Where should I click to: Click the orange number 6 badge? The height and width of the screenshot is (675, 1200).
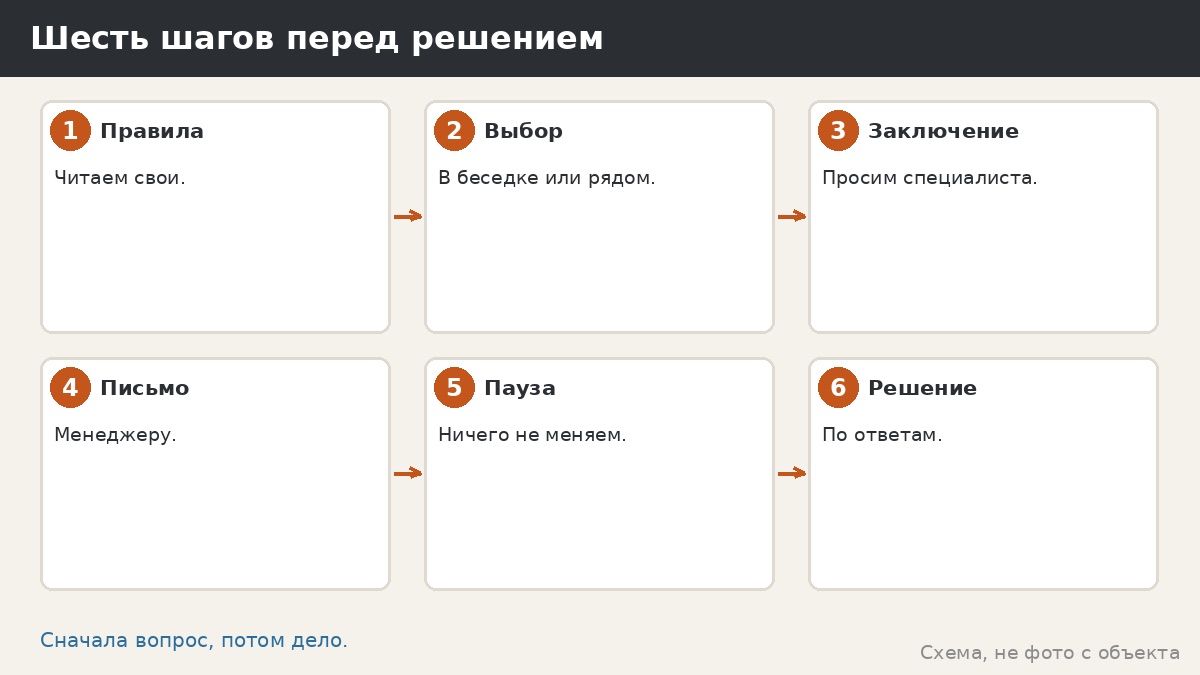pyautogui.click(x=838, y=388)
